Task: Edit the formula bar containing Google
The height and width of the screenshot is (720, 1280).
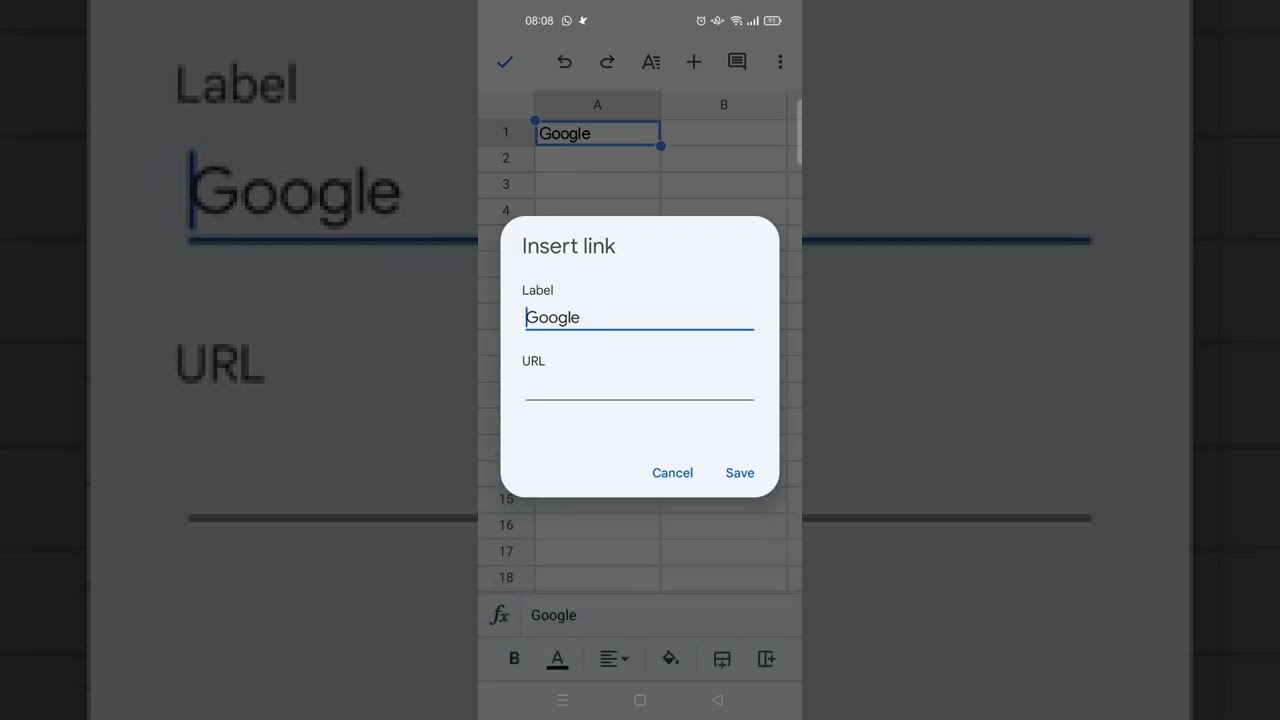Action: click(x=661, y=615)
